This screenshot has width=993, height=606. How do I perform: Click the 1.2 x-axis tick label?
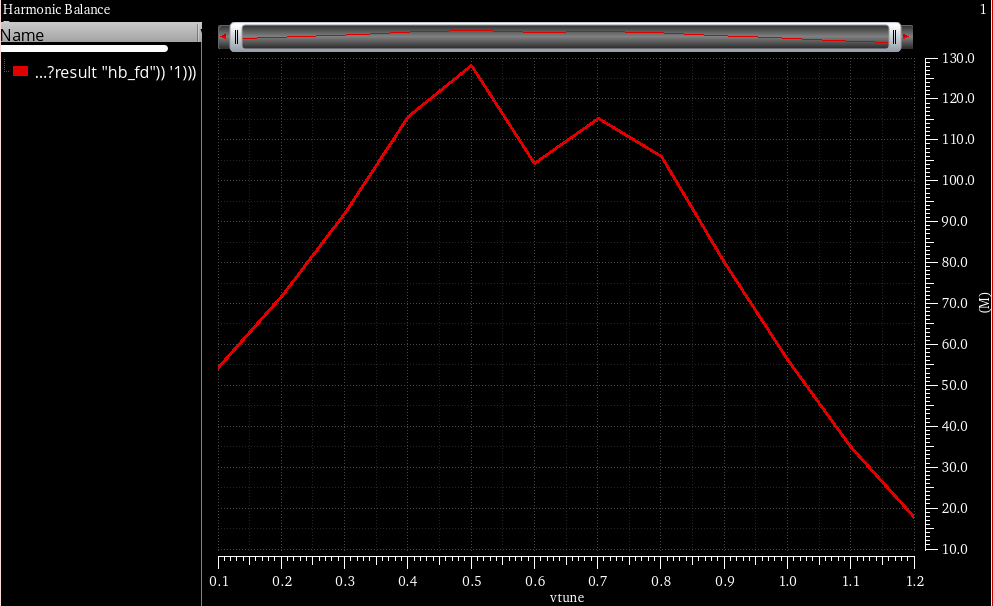[914, 581]
